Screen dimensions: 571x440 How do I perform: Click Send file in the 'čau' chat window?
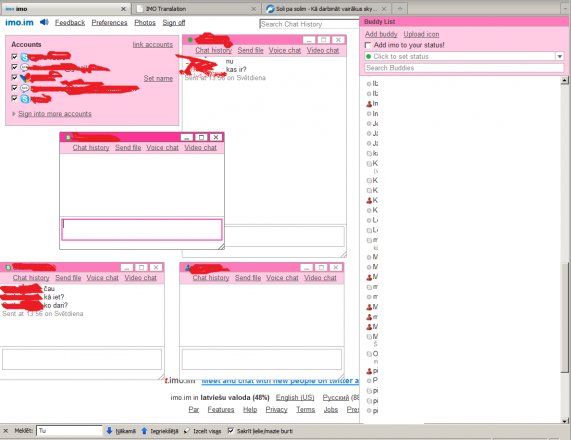pyautogui.click(x=68, y=278)
